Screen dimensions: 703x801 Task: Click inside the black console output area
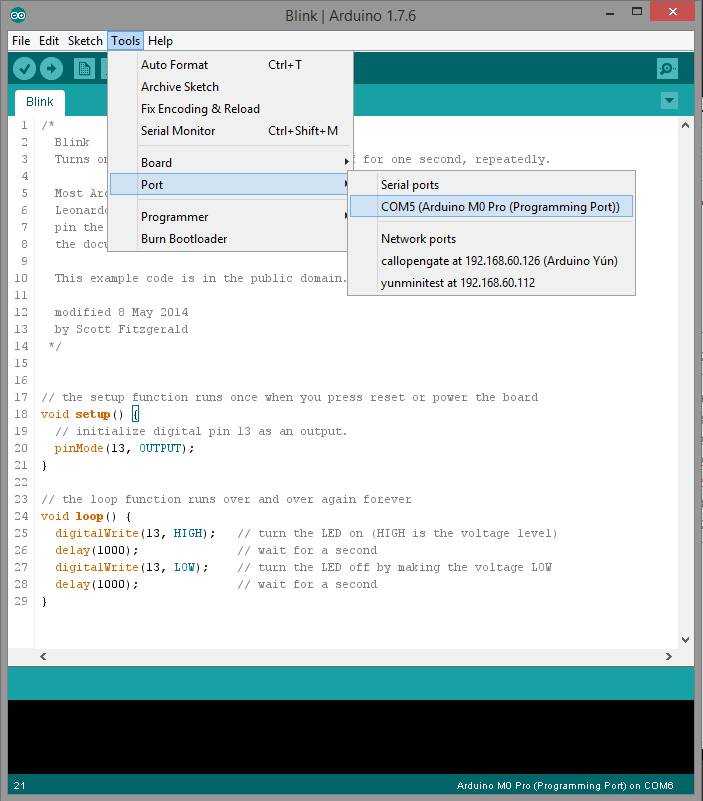[x=350, y=736]
